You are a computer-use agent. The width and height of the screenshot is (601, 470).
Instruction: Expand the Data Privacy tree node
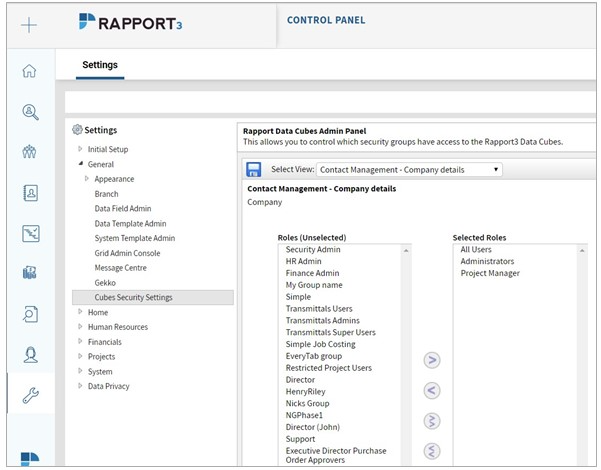[80, 386]
